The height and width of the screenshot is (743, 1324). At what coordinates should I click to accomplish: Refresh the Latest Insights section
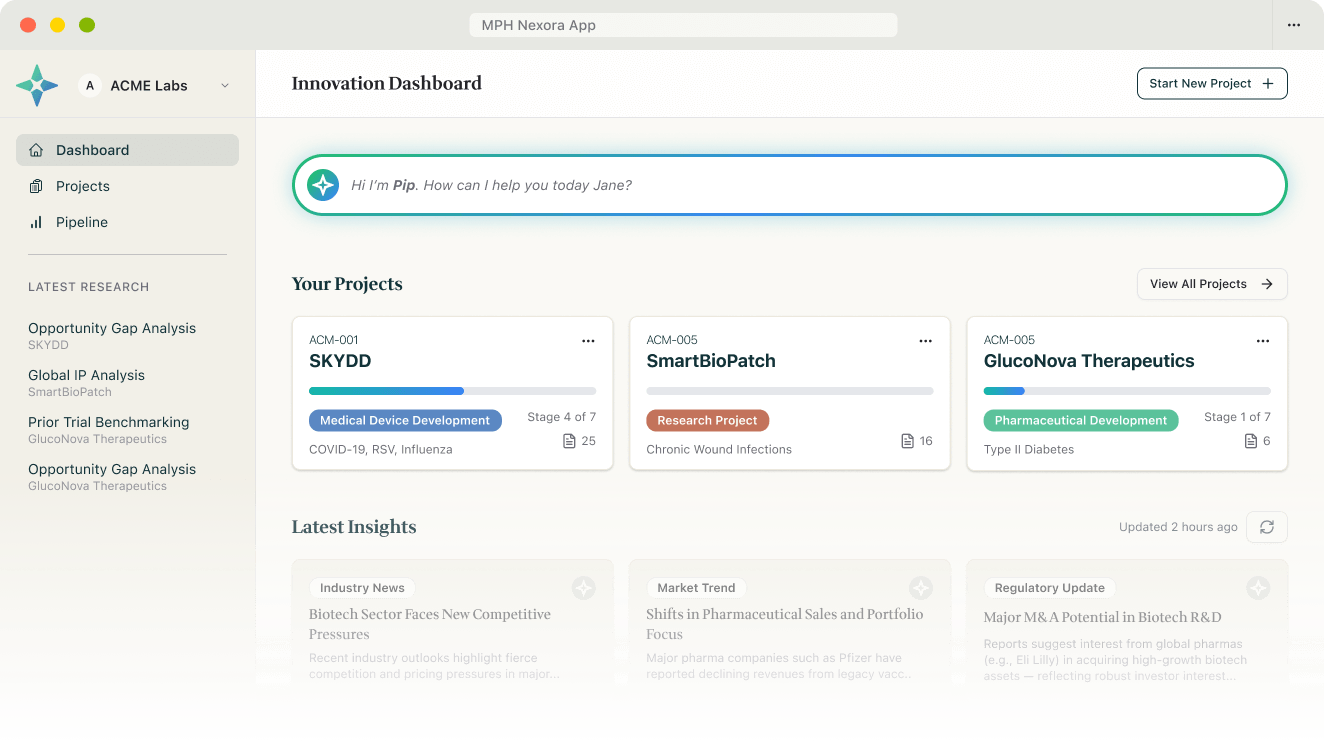[x=1267, y=527]
